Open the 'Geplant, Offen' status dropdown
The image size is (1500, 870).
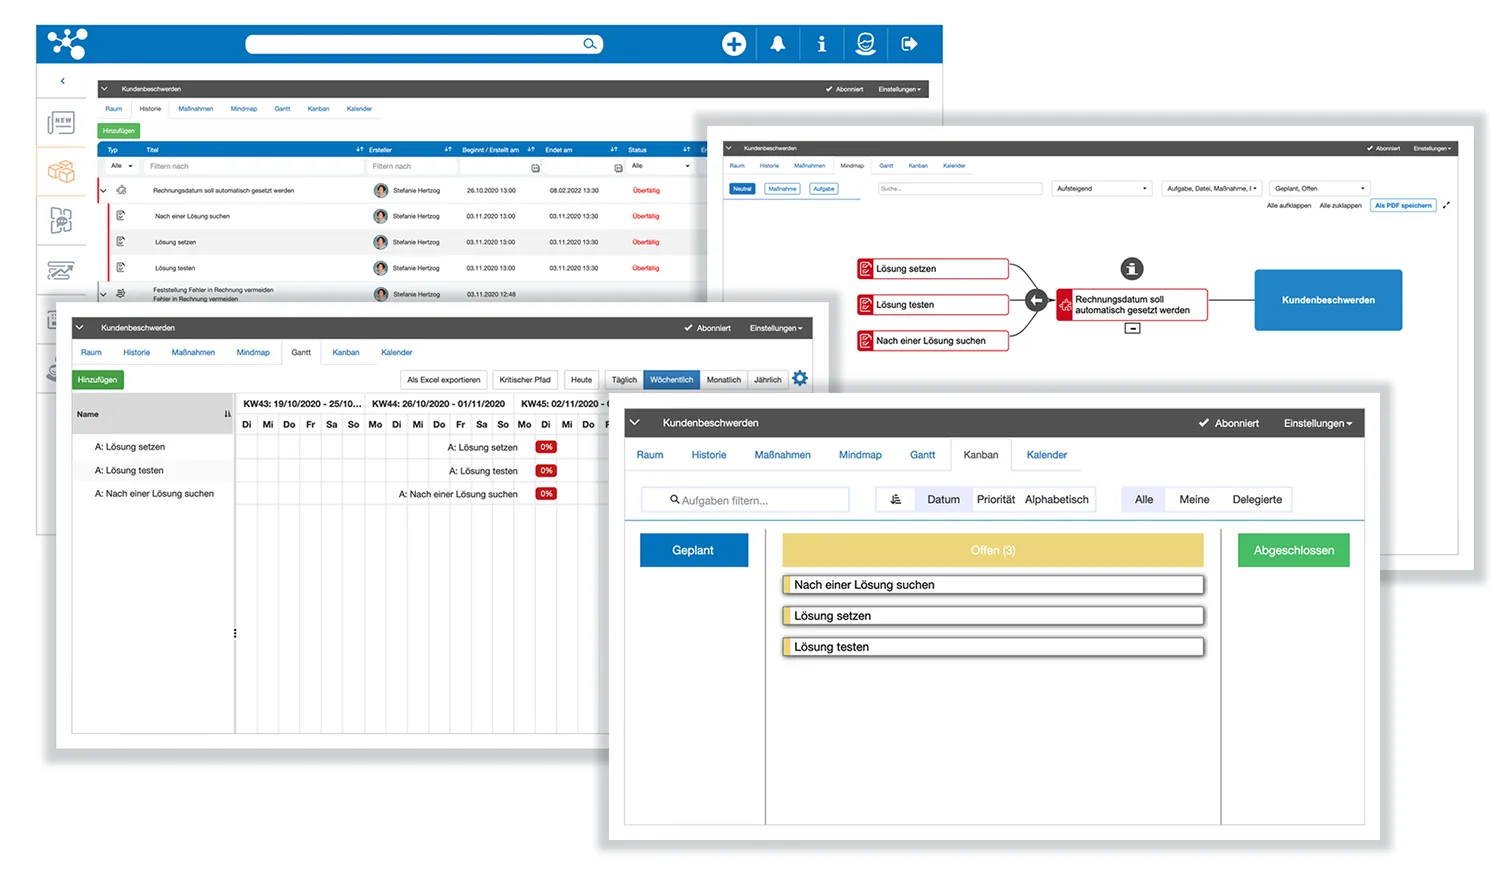click(1319, 188)
